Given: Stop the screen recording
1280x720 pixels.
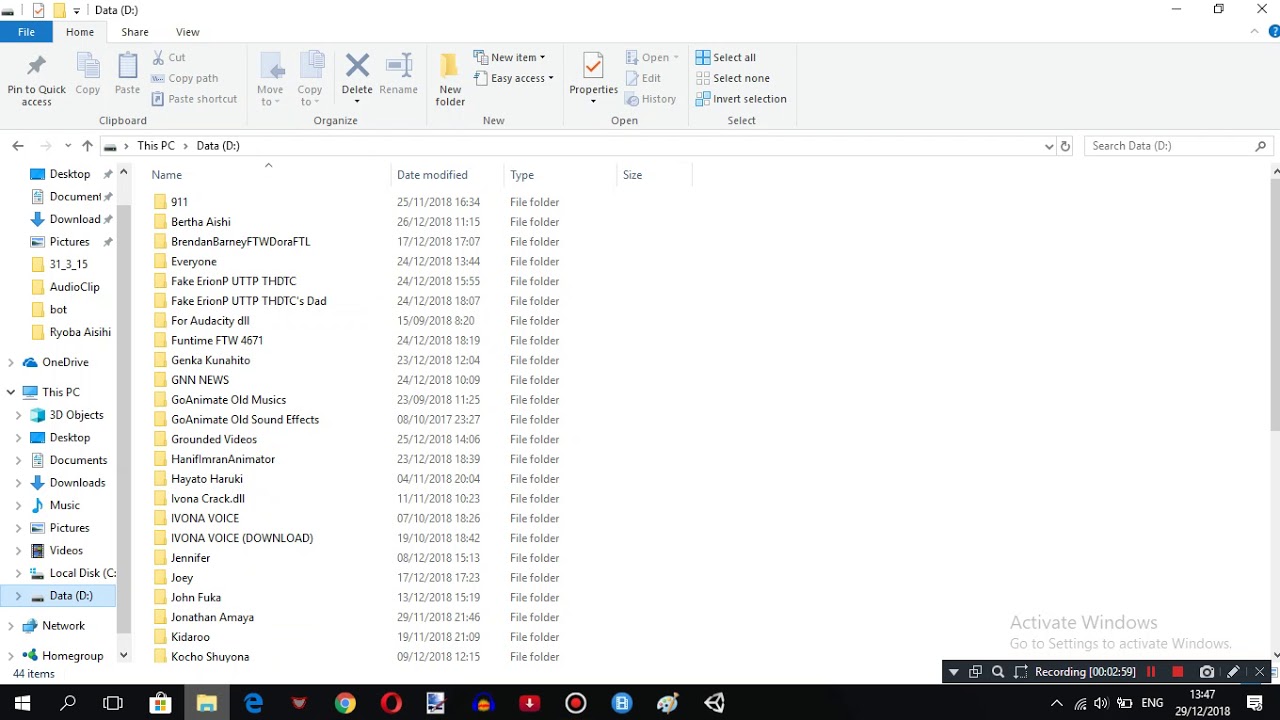Looking at the screenshot, I should click(1178, 672).
